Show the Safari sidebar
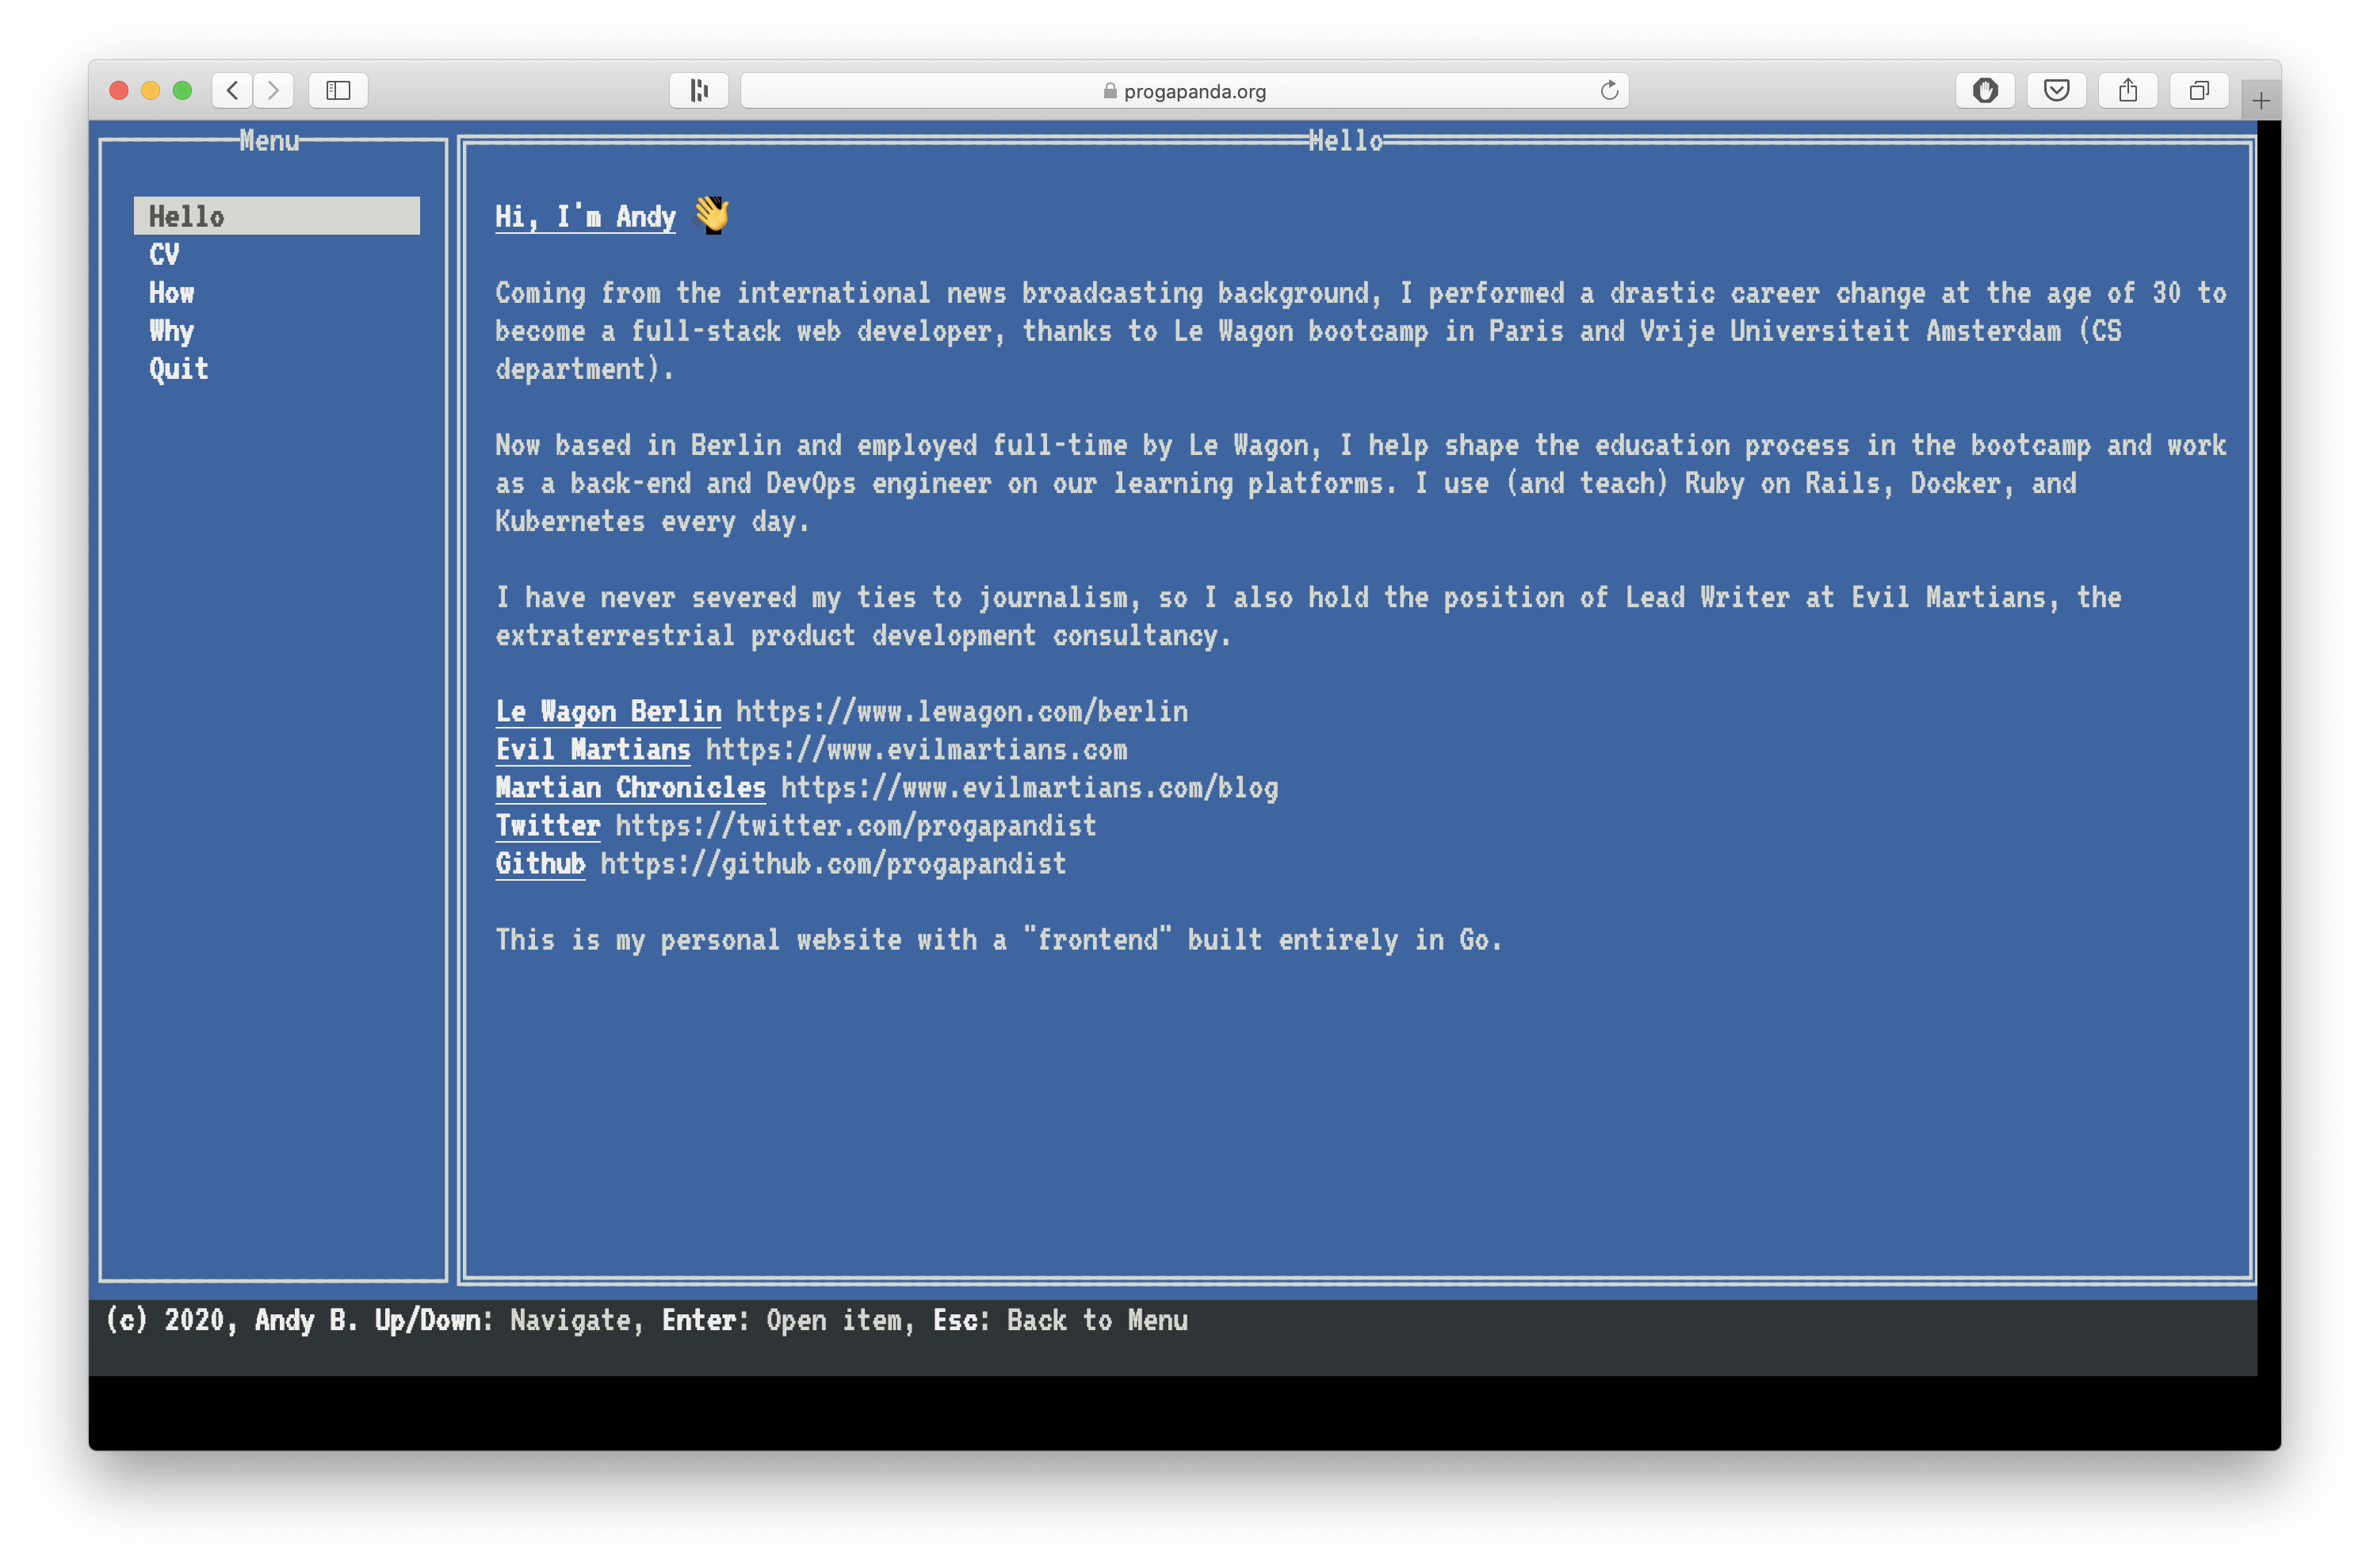This screenshot has height=1568, width=2370. (338, 90)
